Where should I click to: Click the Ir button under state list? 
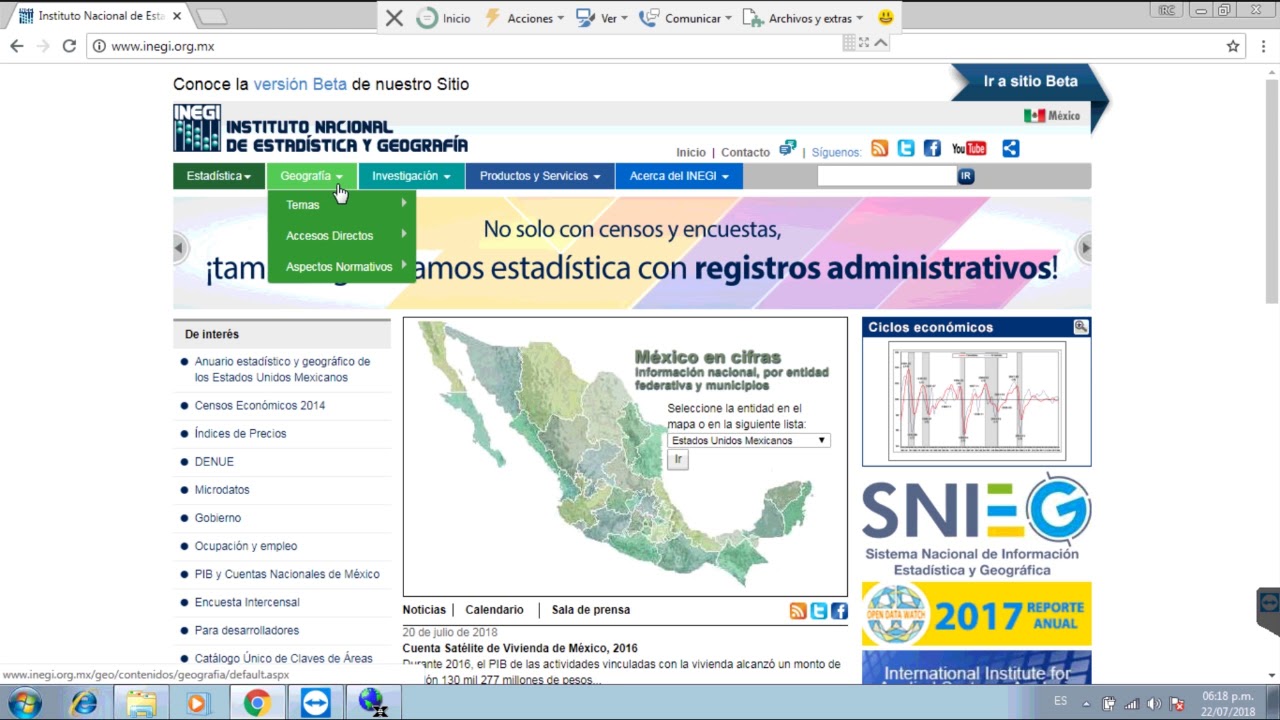coord(678,460)
